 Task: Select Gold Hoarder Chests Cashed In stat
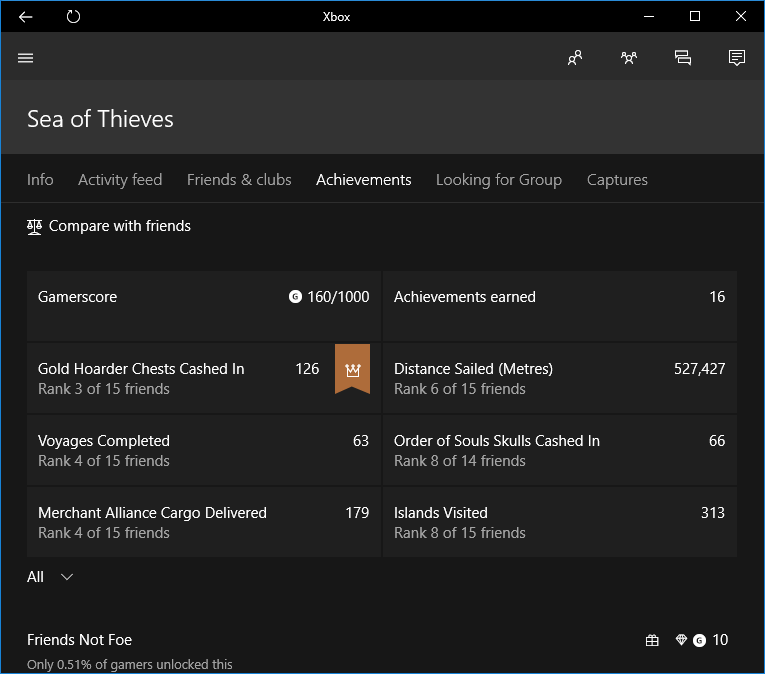pos(204,378)
